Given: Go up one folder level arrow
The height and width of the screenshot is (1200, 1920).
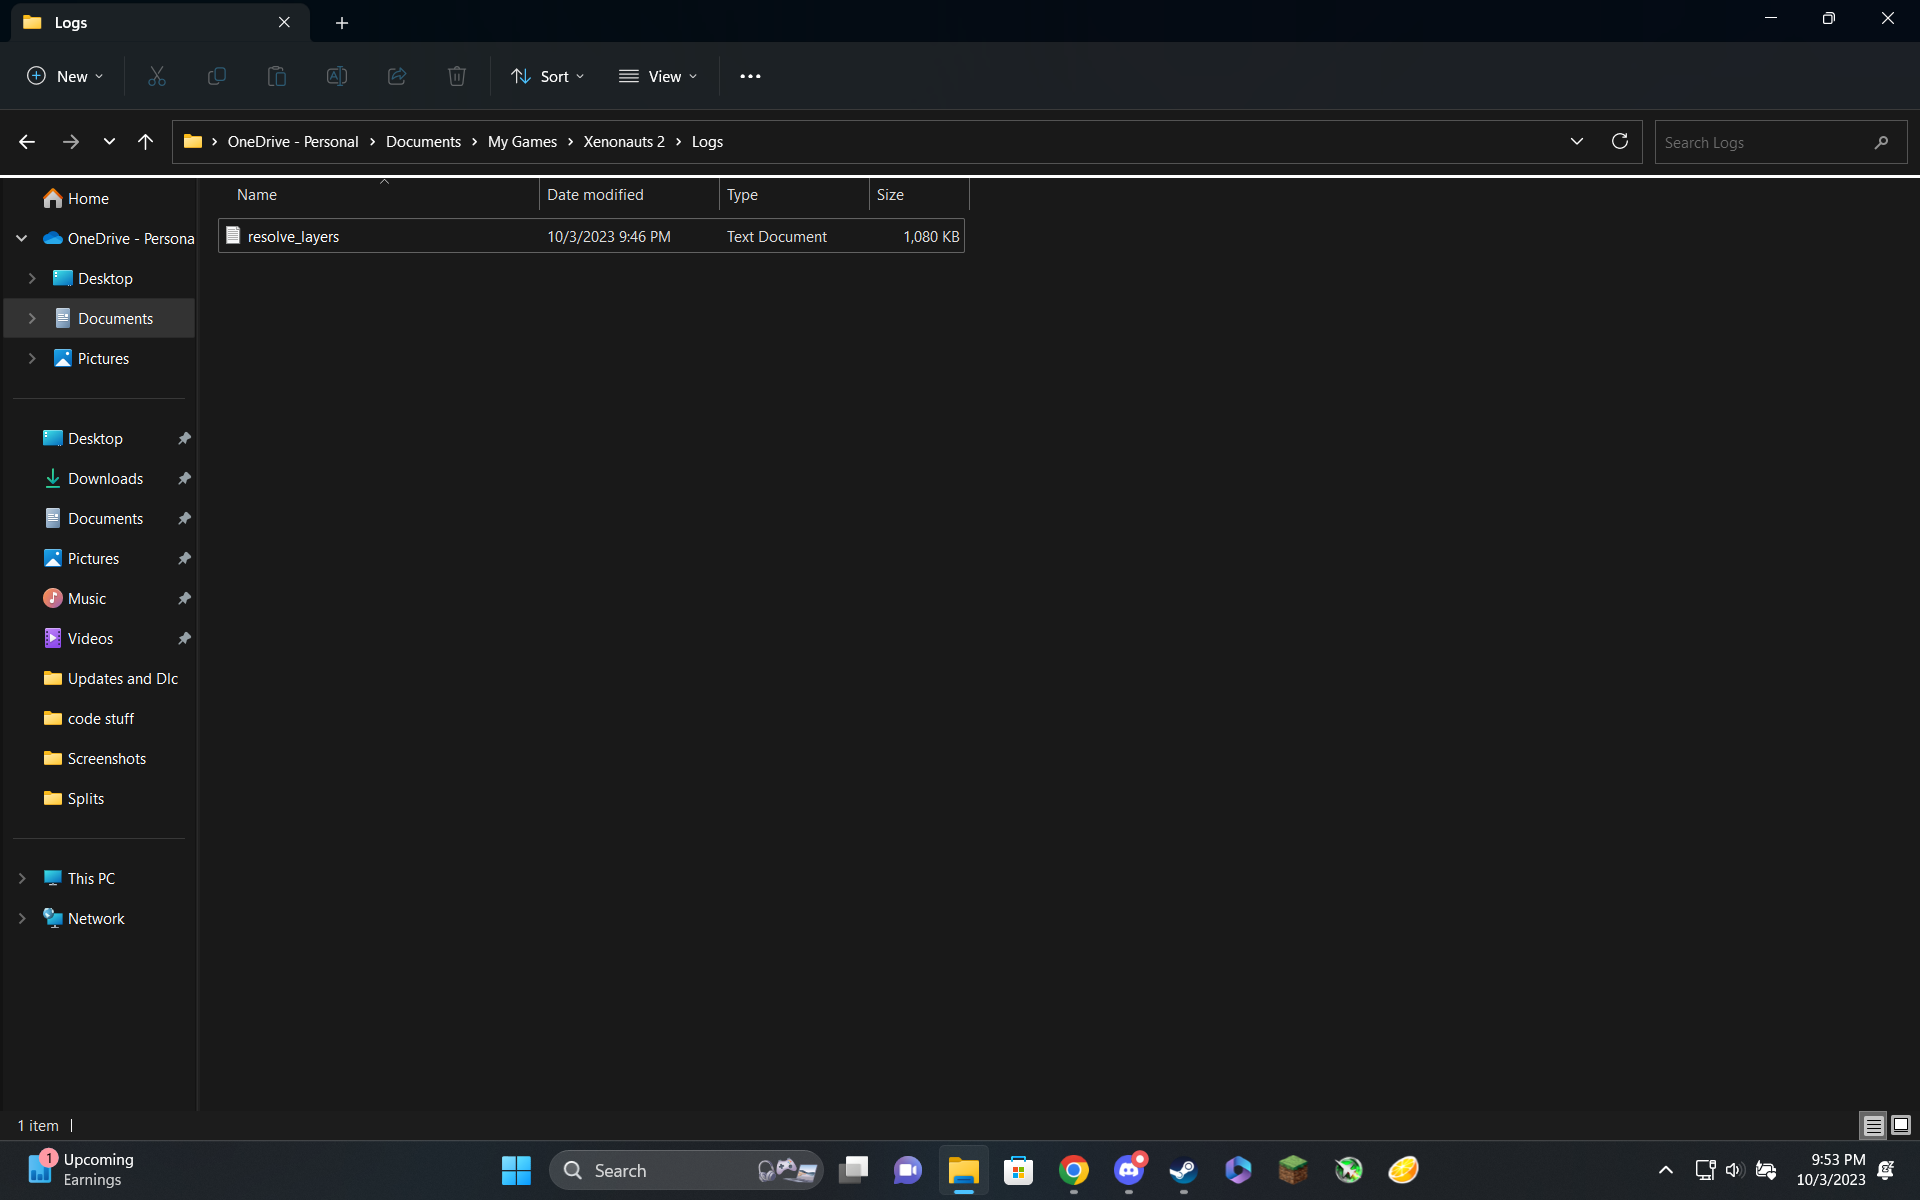Looking at the screenshot, I should pyautogui.click(x=146, y=142).
